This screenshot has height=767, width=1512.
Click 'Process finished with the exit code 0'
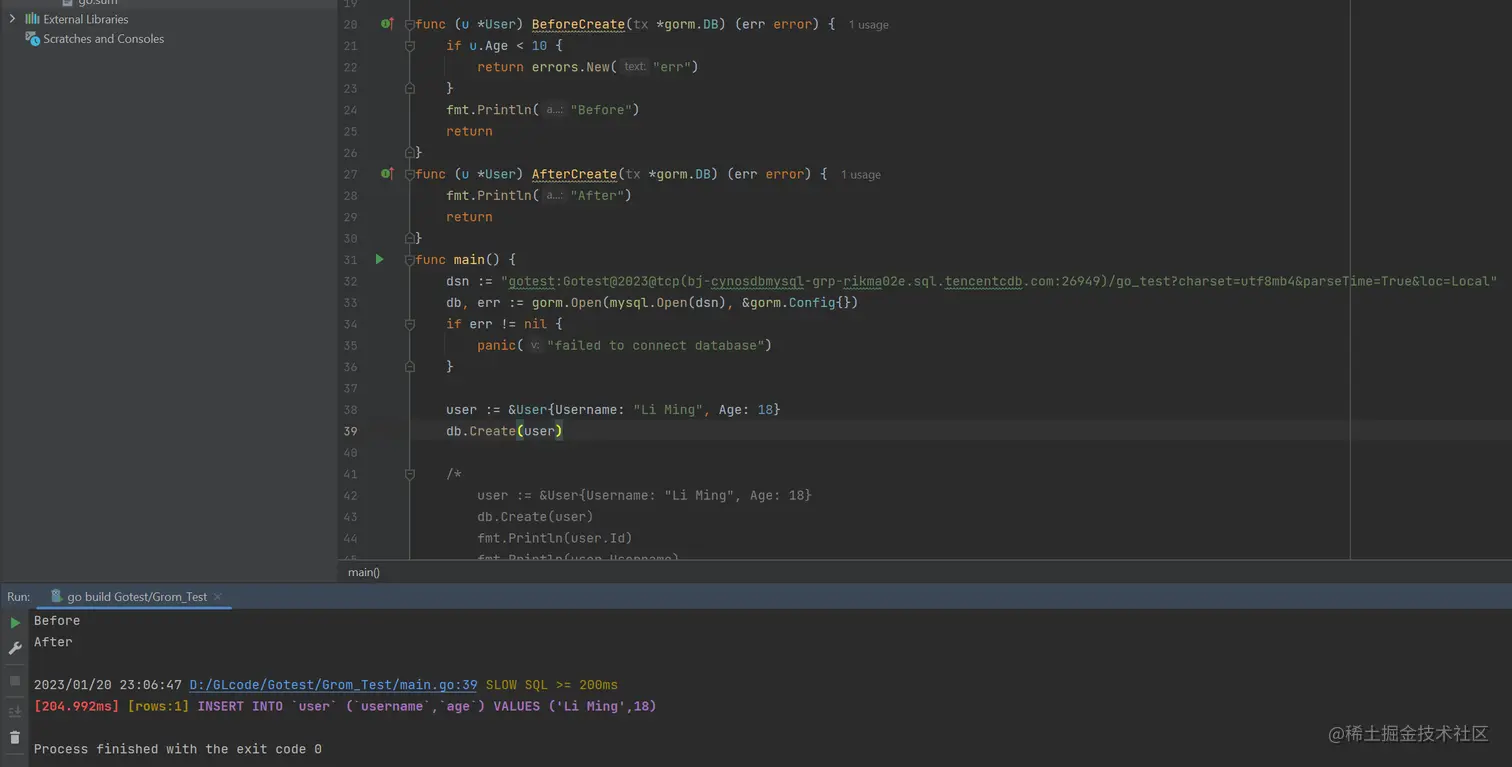pos(178,749)
